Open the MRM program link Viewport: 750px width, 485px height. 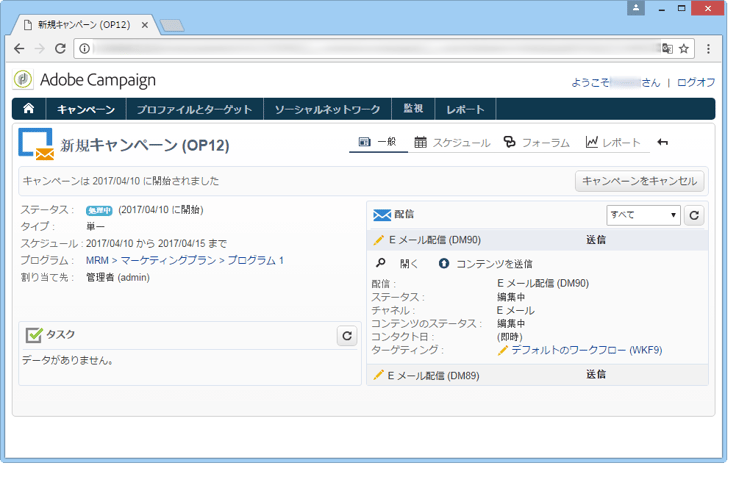97,260
